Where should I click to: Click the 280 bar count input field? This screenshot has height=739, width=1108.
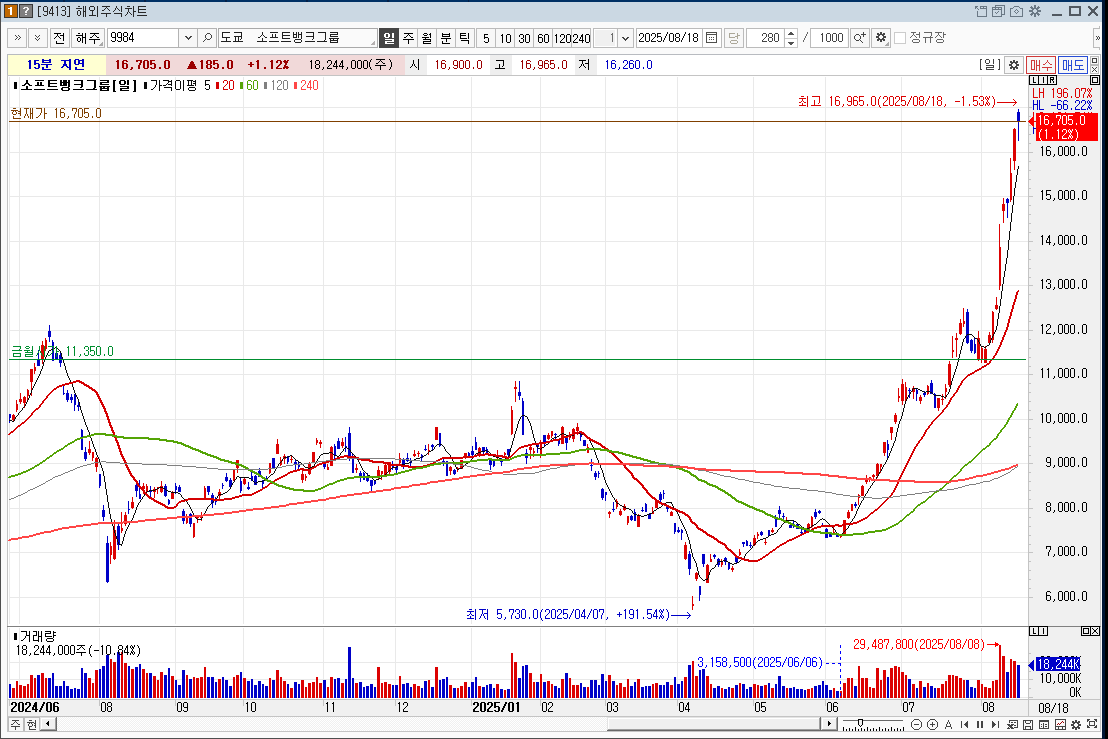click(767, 38)
